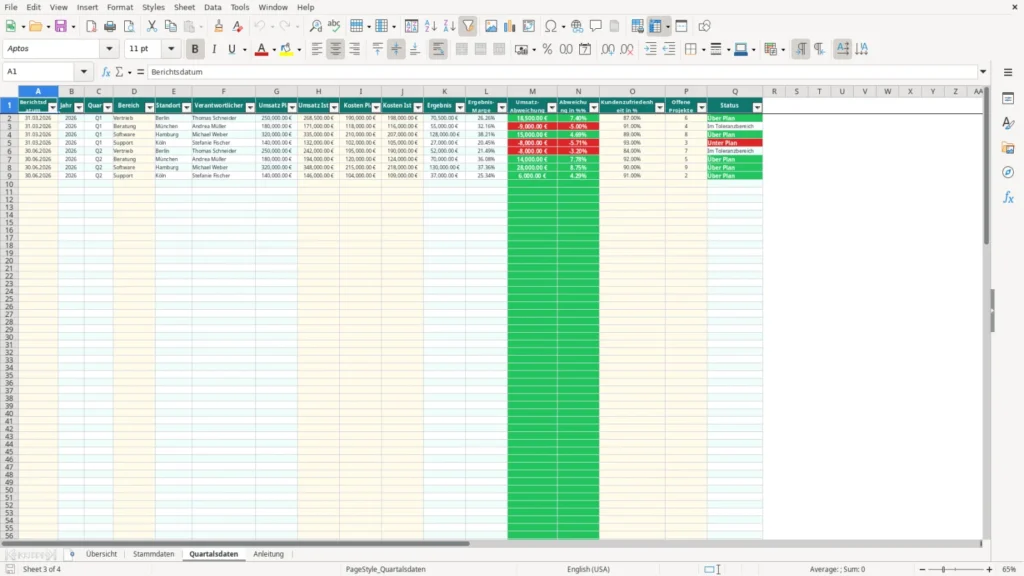Insert special character Omega icon
1024x576 pixels.
click(x=551, y=26)
